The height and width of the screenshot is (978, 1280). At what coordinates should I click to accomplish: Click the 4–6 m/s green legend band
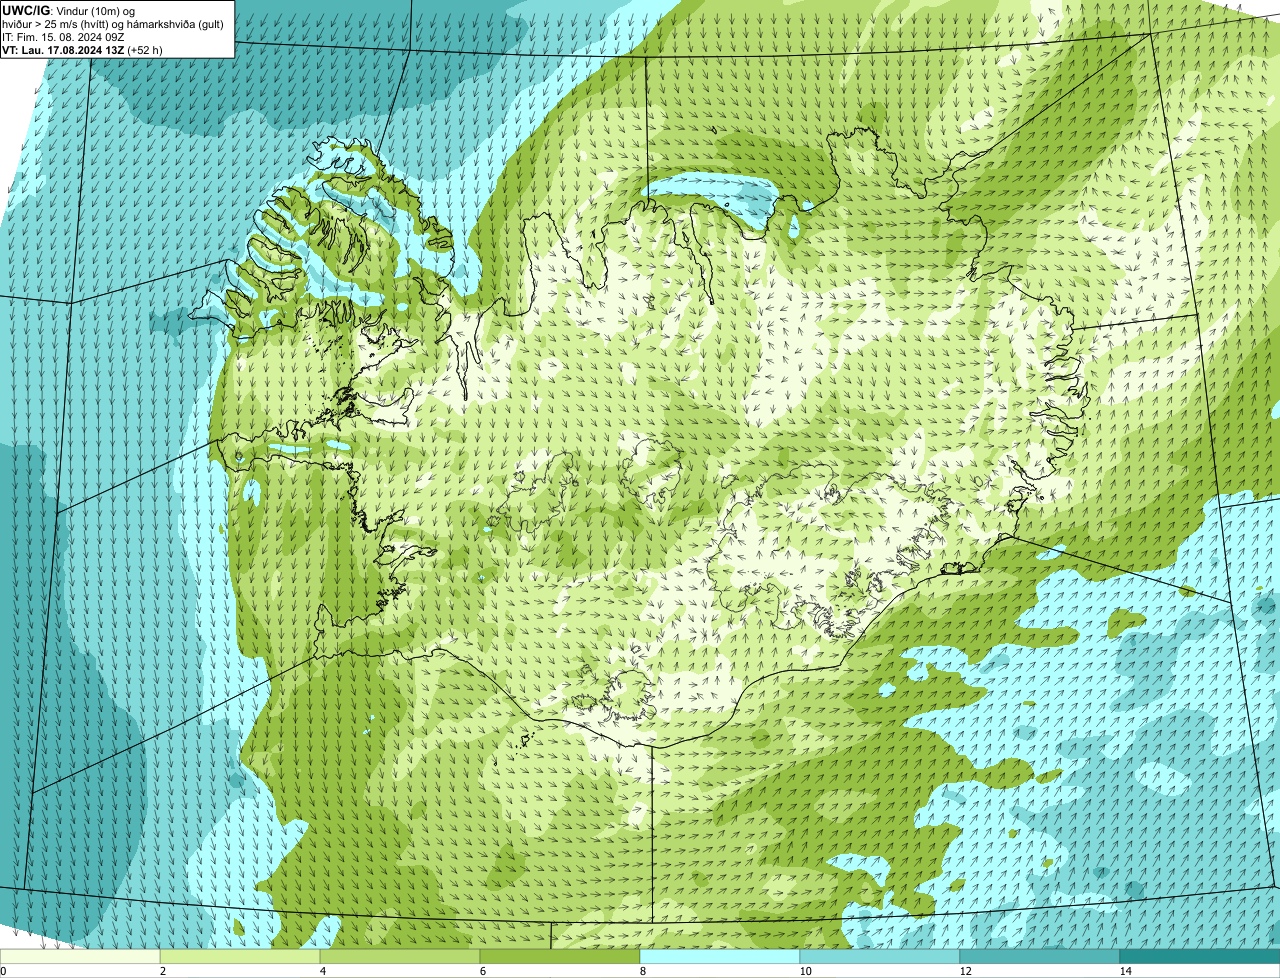tap(400, 956)
